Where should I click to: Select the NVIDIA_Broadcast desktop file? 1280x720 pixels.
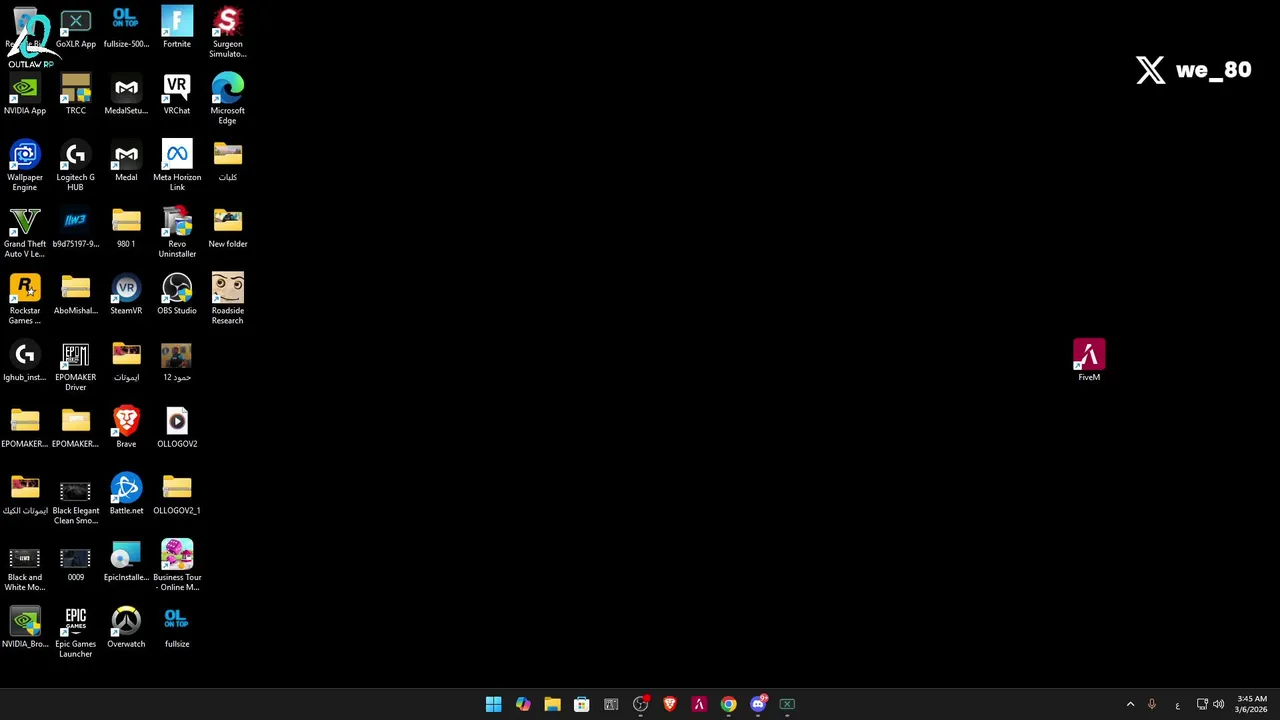[25, 628]
